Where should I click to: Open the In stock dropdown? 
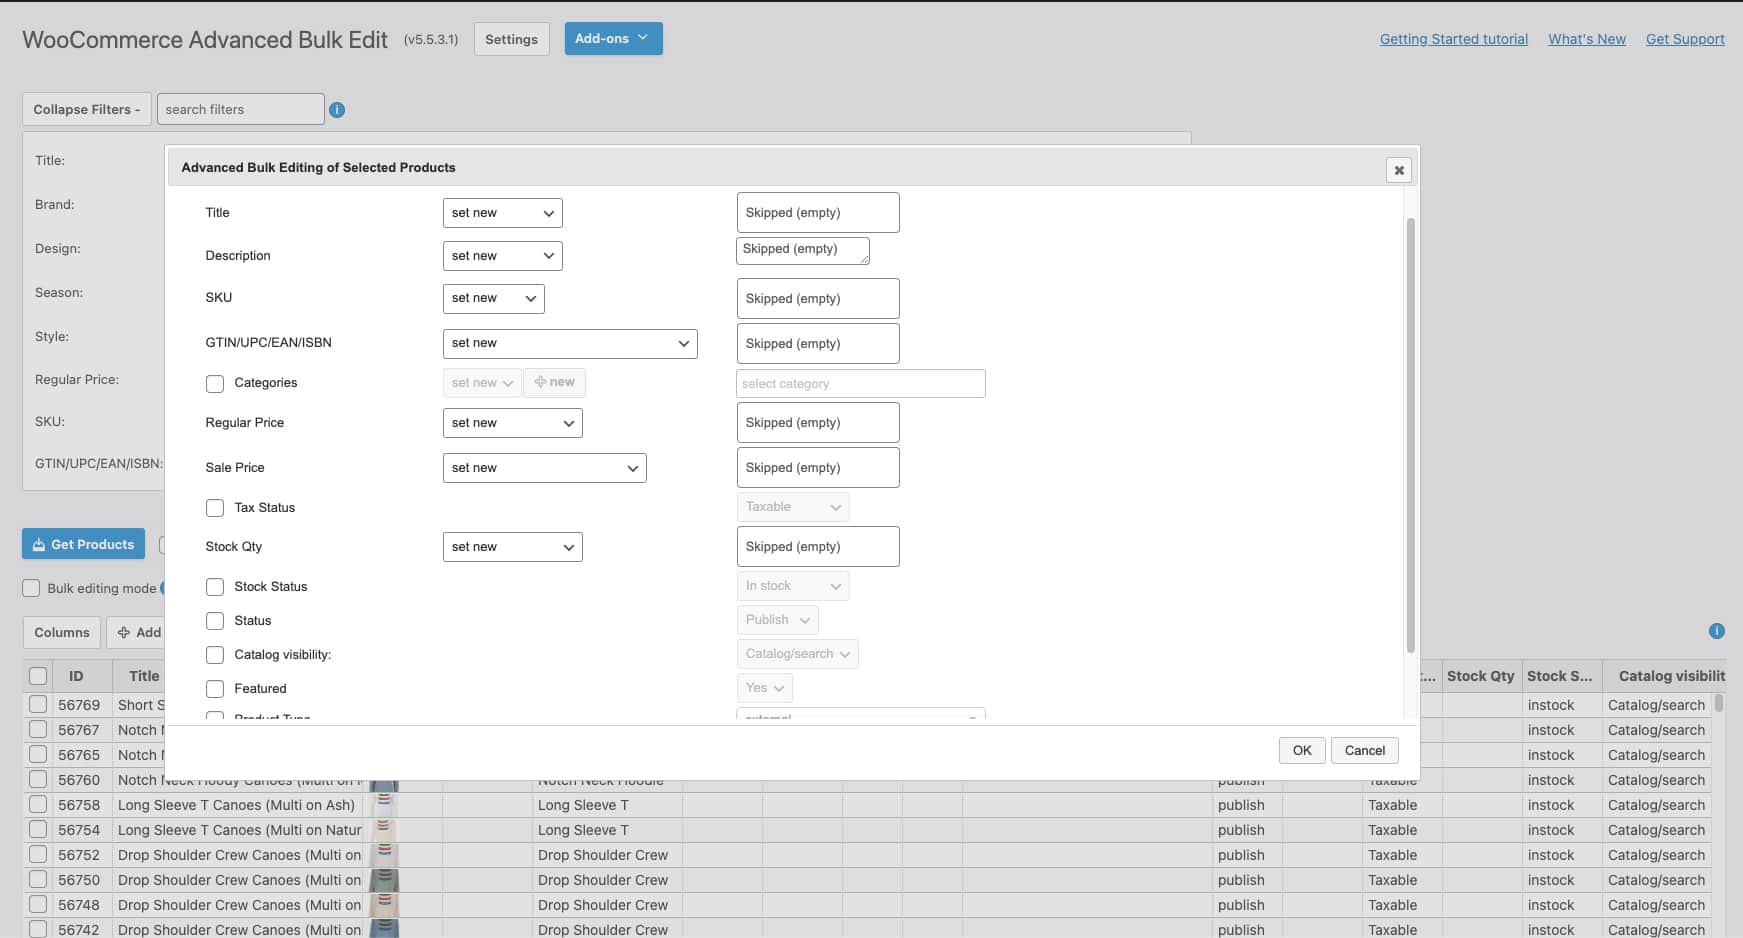[792, 586]
